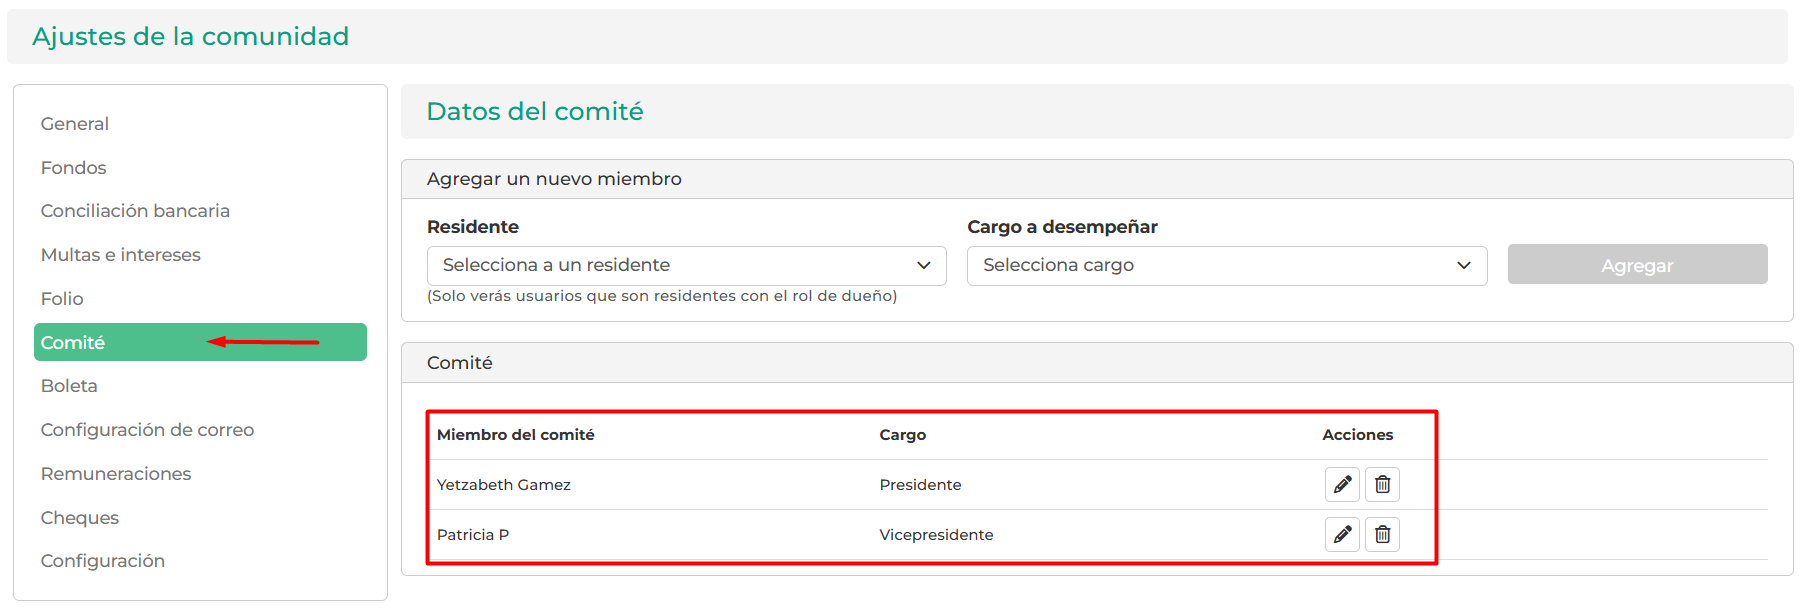Edit Yetzabeth Gamez's committee role

[1342, 485]
